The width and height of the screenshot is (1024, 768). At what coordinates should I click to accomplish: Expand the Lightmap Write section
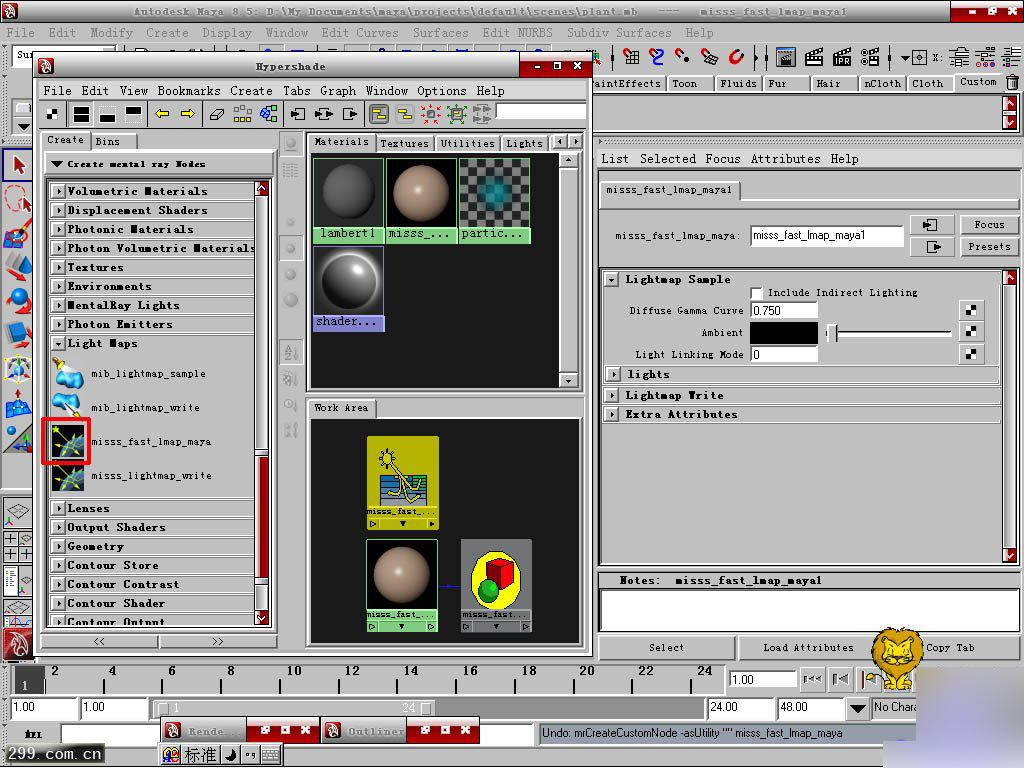(x=612, y=395)
